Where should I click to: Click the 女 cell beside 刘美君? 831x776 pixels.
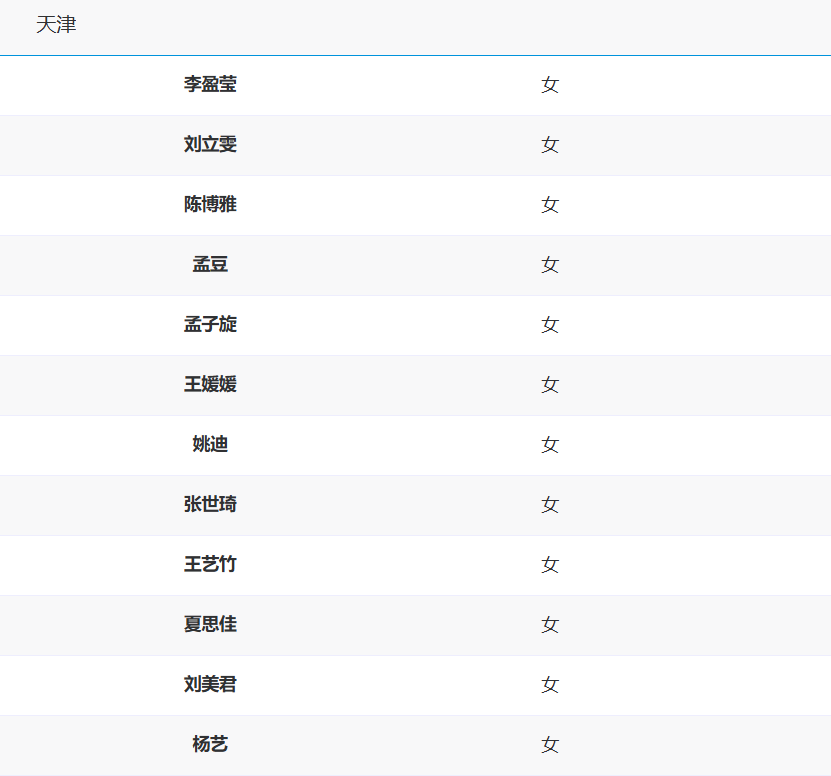click(549, 685)
